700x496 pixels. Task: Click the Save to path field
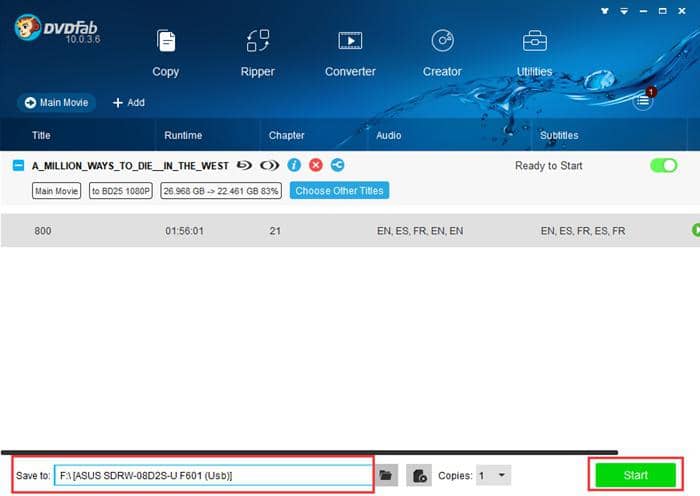click(213, 475)
